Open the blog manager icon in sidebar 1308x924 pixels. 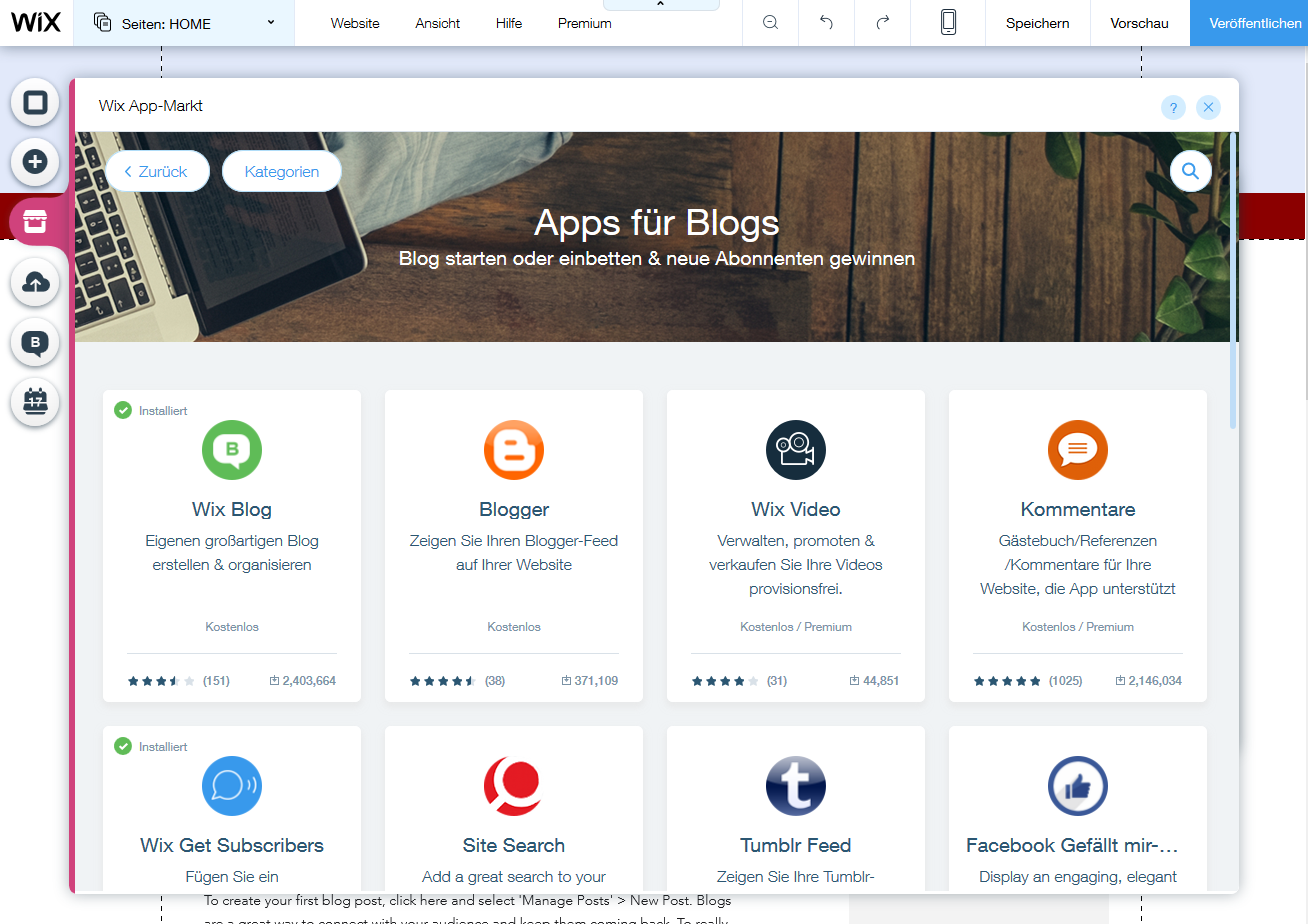tap(35, 343)
